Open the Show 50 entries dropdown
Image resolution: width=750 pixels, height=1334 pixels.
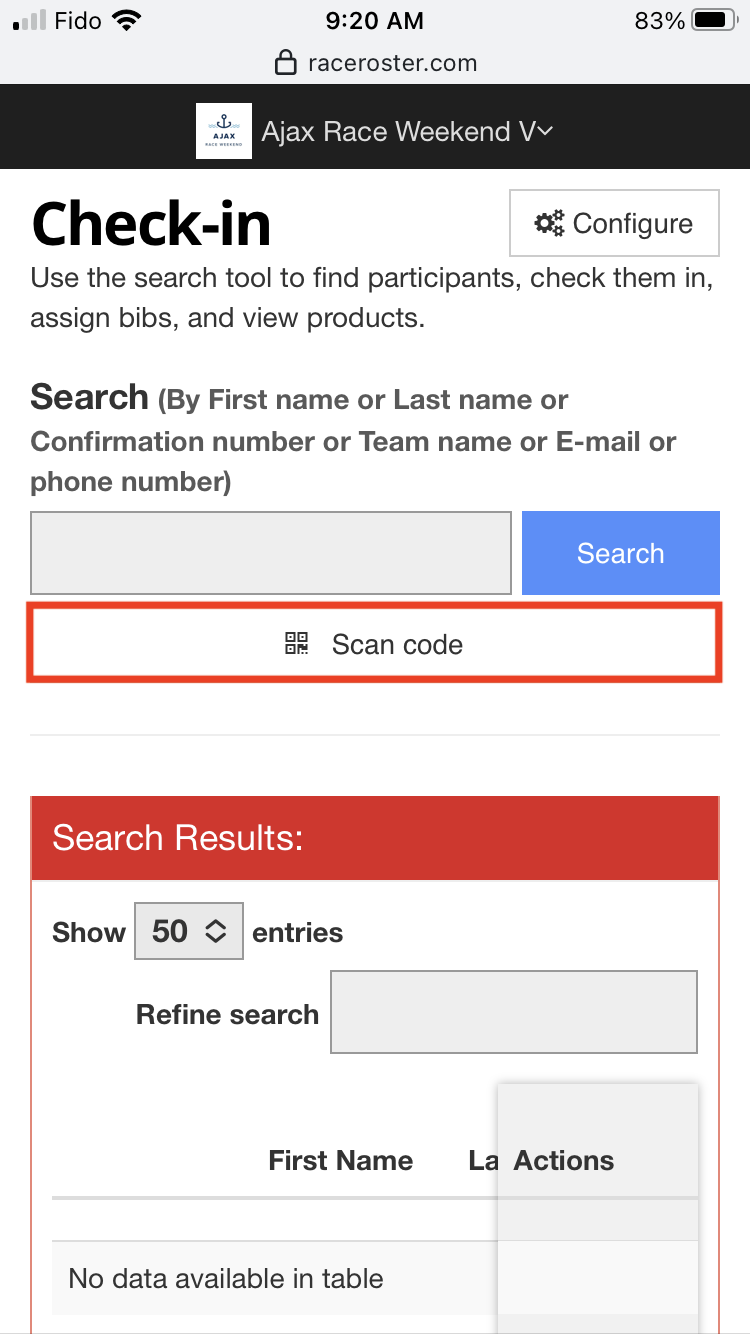tap(188, 930)
